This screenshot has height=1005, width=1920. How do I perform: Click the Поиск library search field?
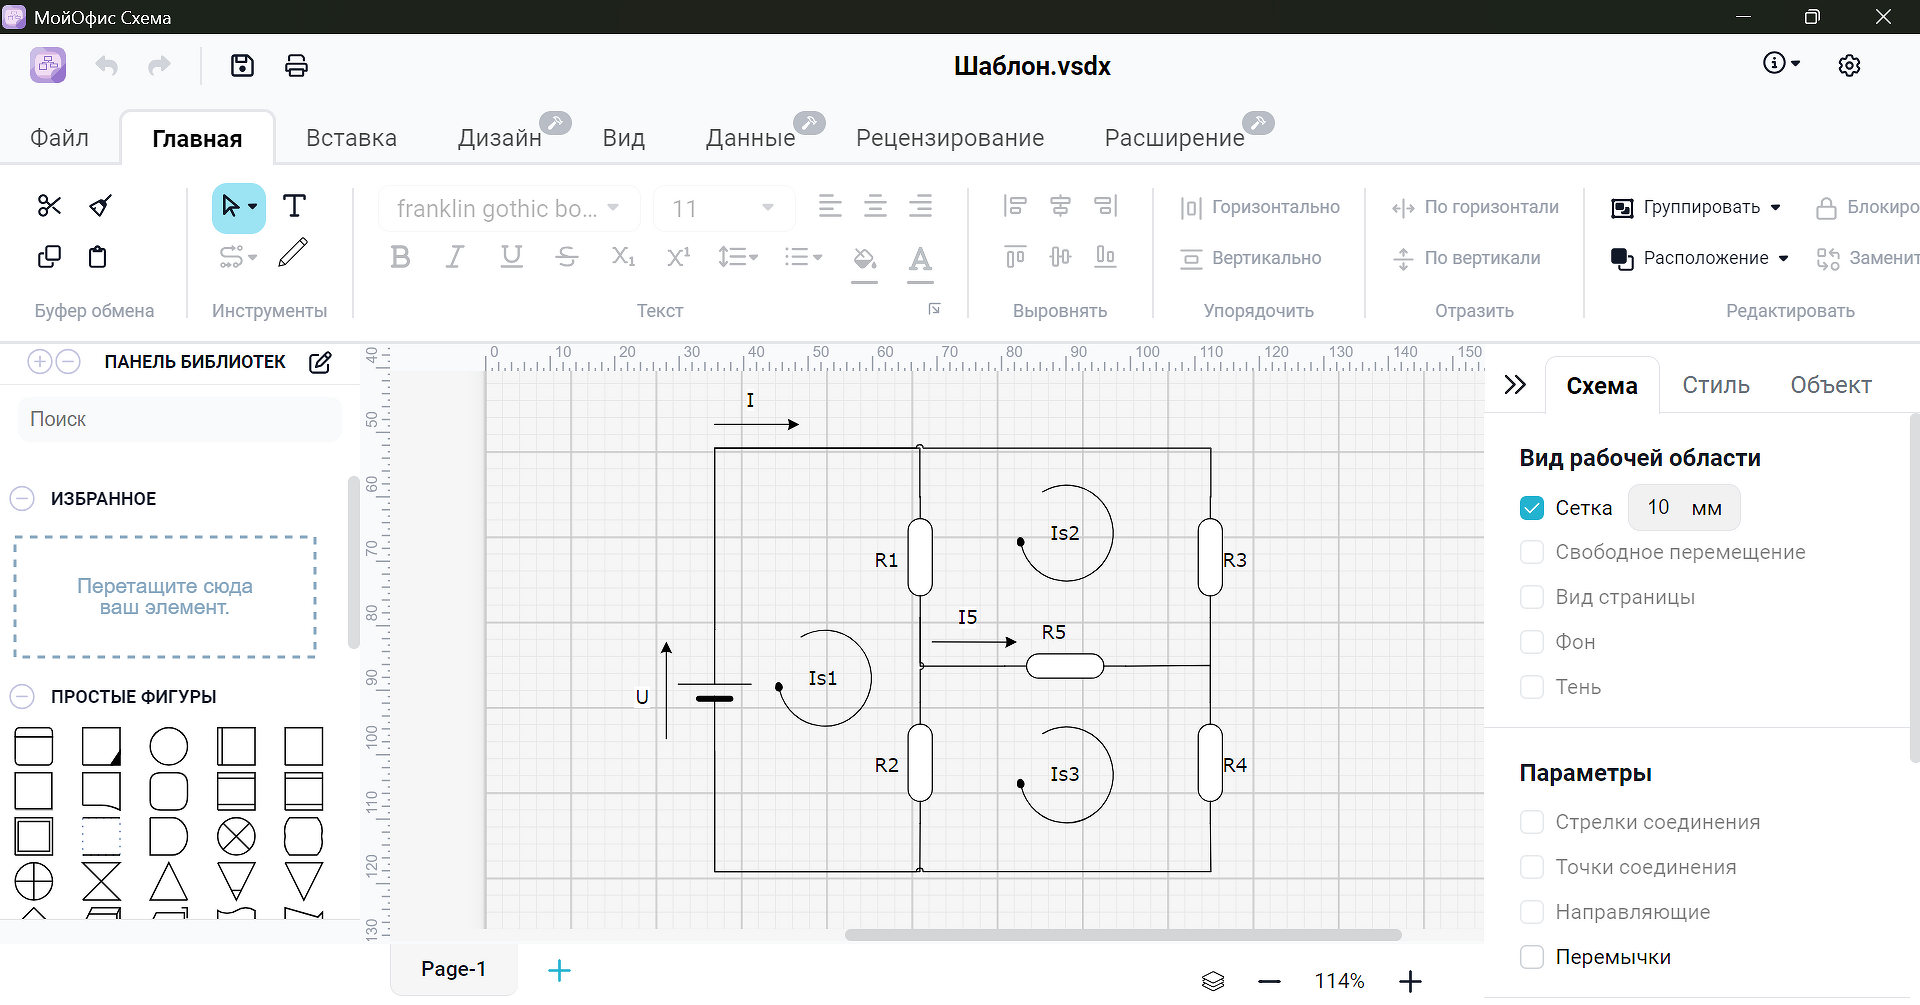(180, 419)
